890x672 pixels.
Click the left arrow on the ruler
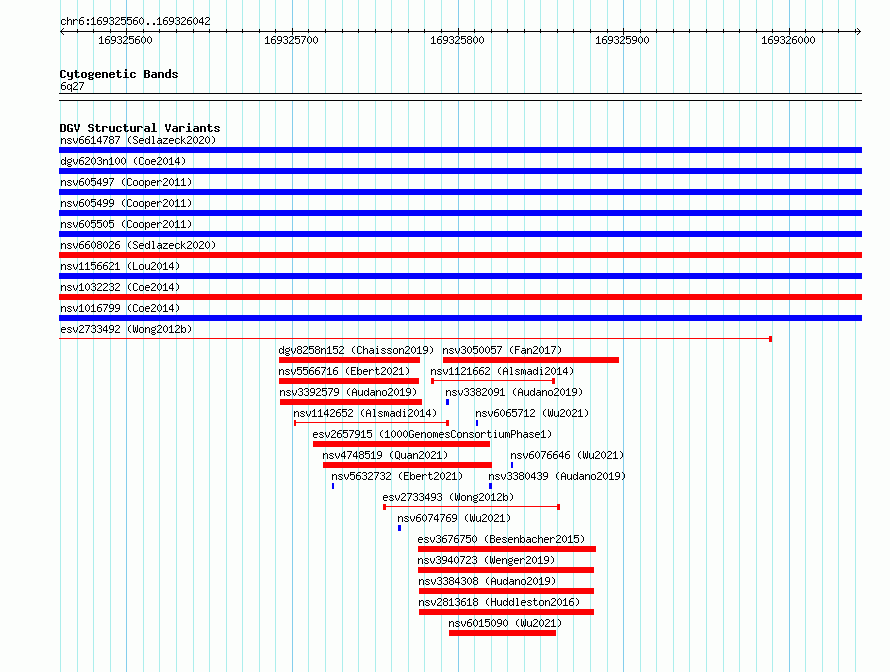pos(62,31)
